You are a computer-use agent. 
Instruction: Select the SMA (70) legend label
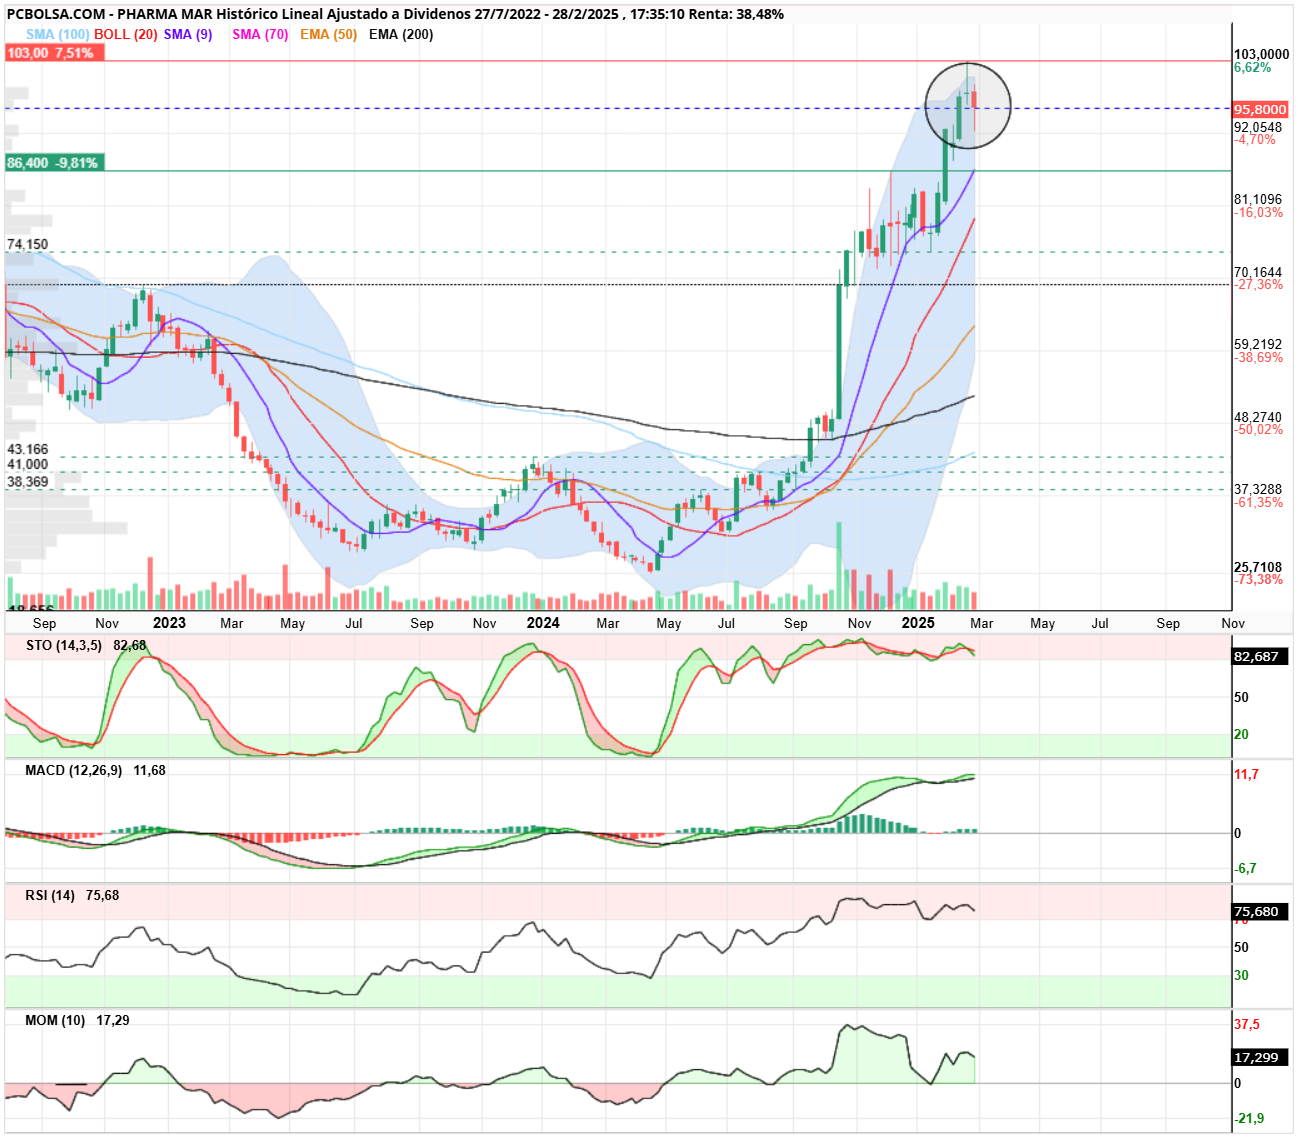point(260,34)
